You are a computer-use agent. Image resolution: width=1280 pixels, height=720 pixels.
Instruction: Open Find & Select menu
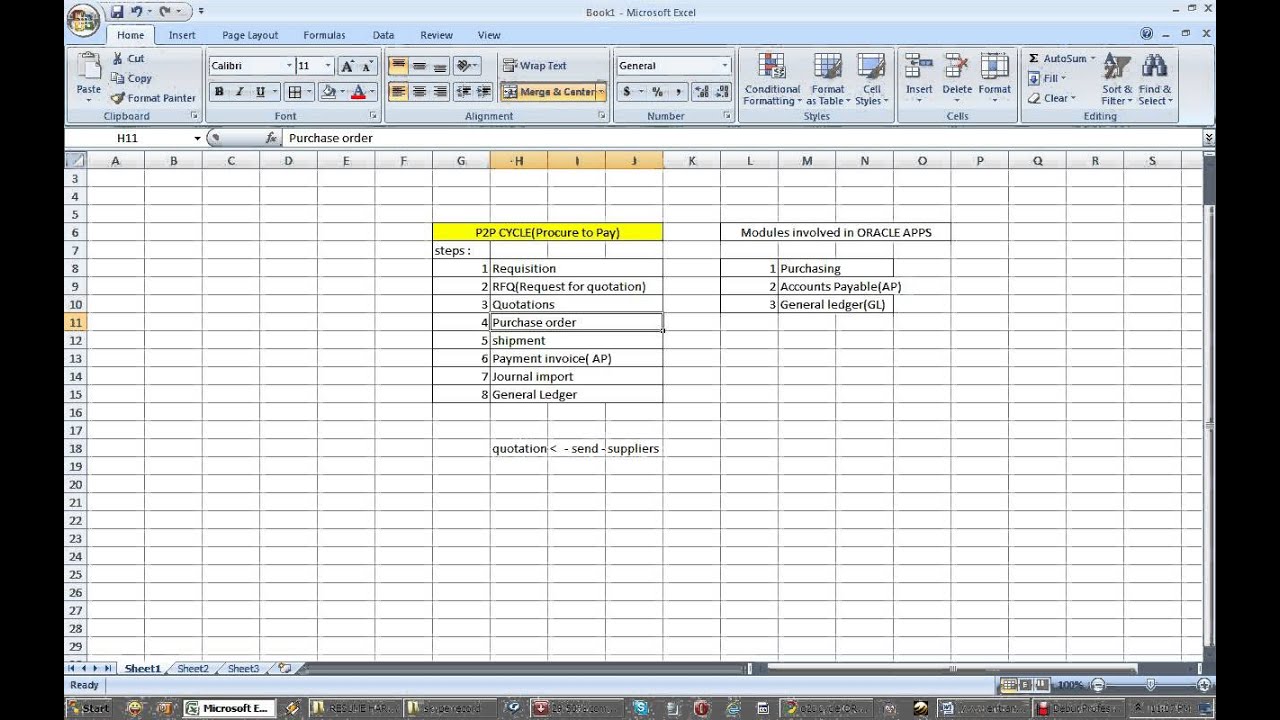point(1154,79)
